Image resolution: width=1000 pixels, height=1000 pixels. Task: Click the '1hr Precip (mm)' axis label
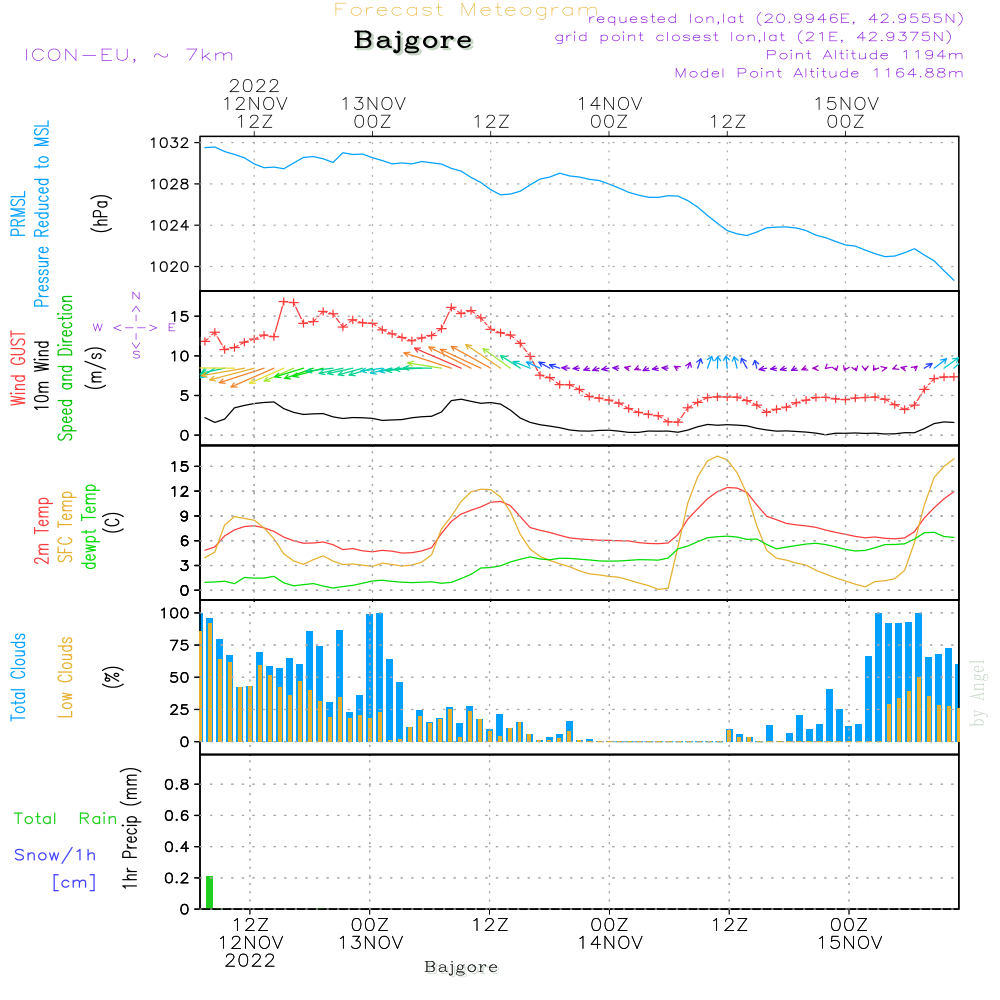129,828
